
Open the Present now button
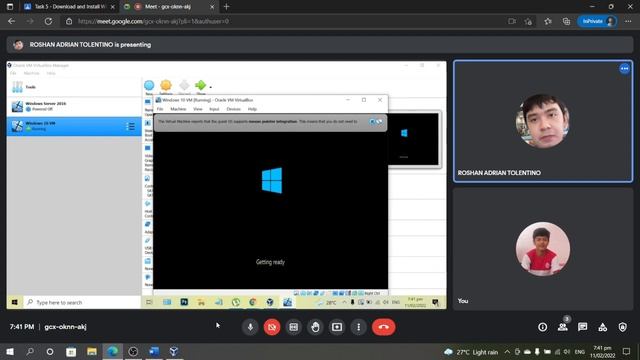[x=337, y=327]
